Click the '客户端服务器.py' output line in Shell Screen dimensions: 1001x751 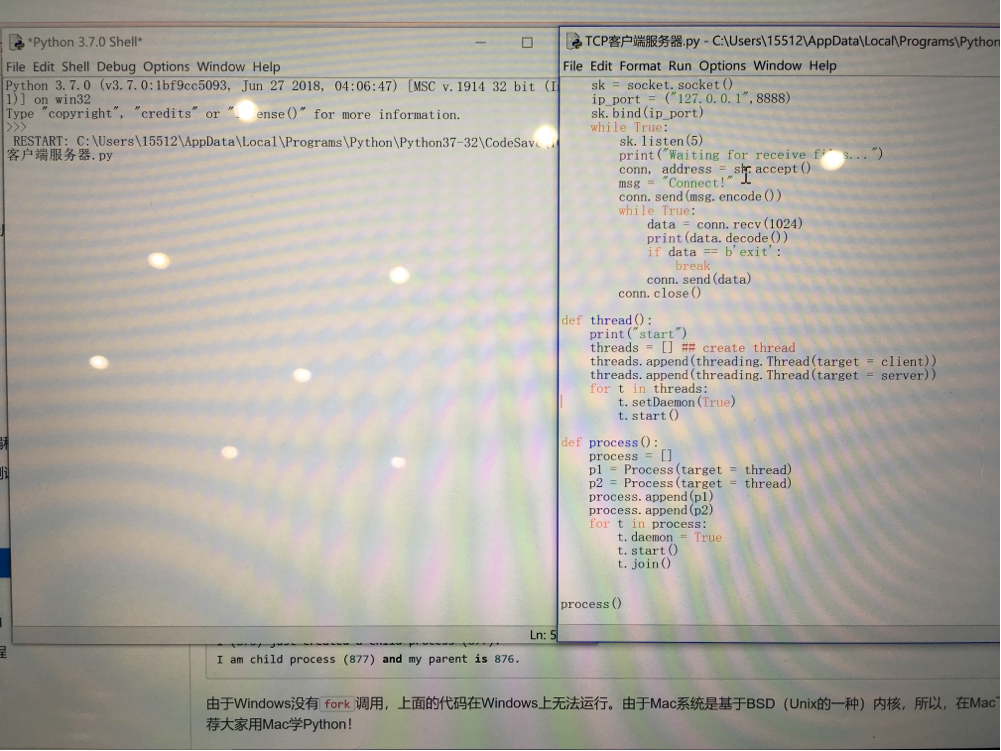click(x=59, y=155)
